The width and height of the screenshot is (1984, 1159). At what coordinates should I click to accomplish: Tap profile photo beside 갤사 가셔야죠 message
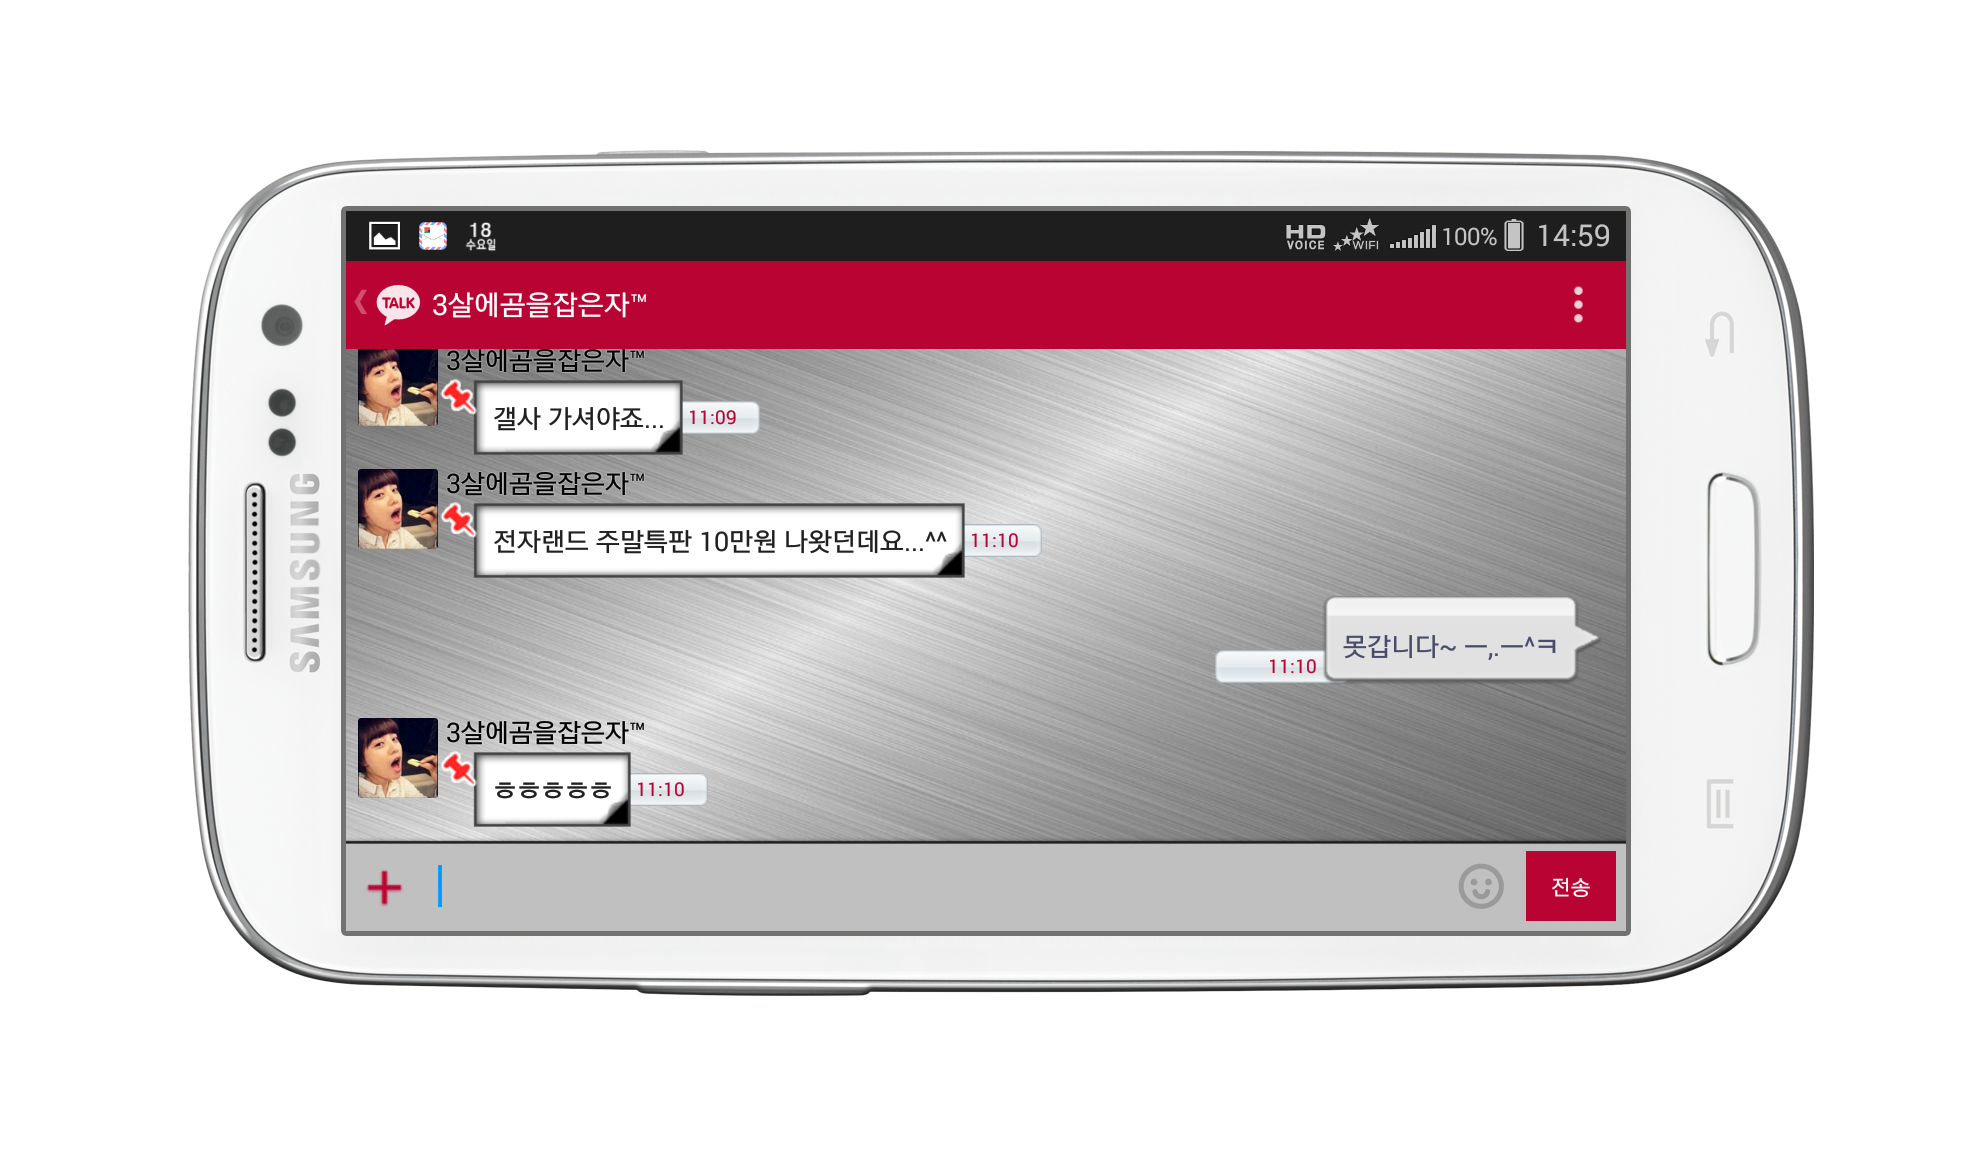[398, 388]
